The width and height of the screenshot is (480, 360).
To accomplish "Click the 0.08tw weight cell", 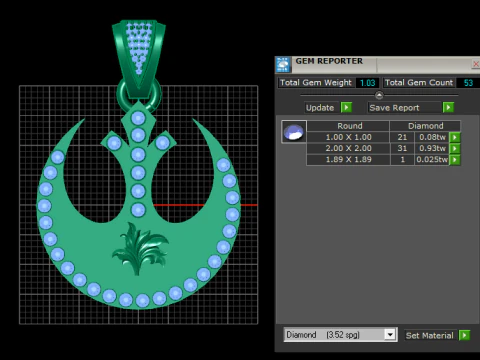I will [432, 137].
